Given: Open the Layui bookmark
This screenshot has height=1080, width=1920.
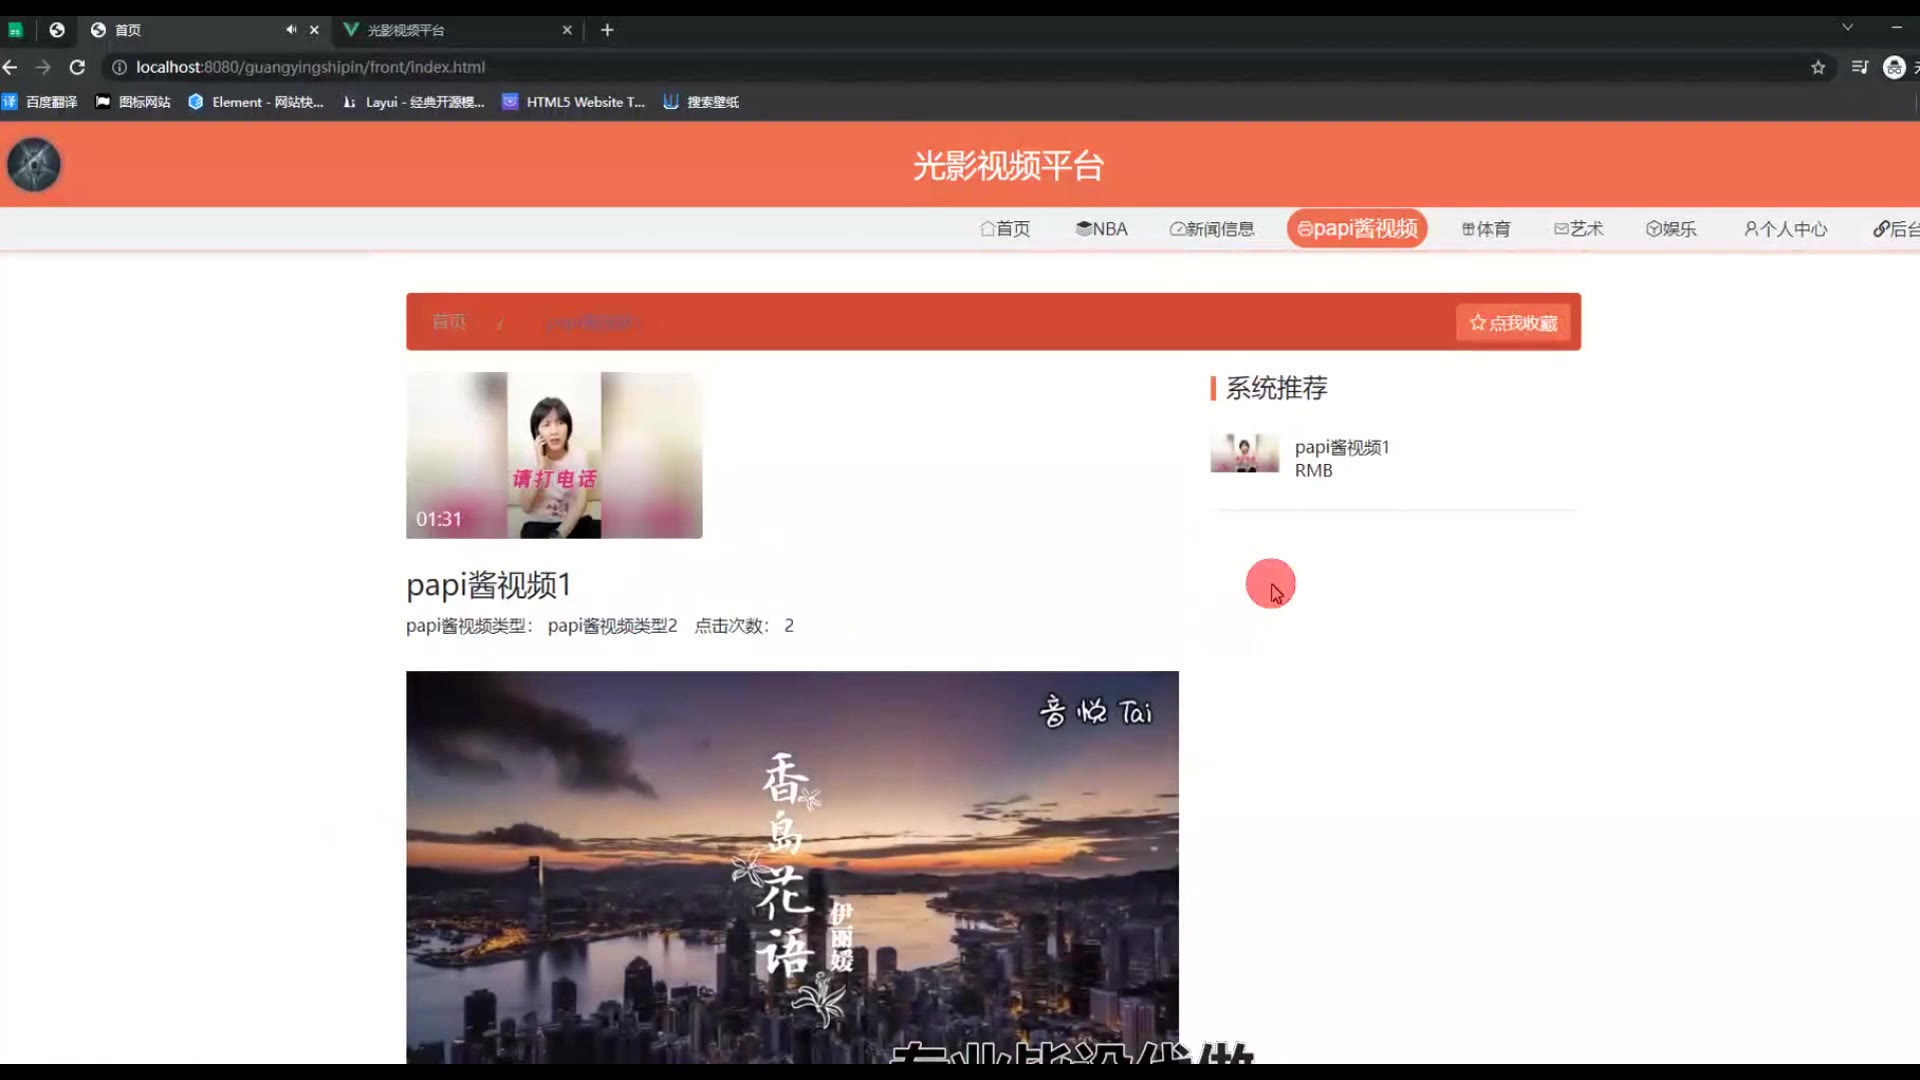Looking at the screenshot, I should click(413, 102).
